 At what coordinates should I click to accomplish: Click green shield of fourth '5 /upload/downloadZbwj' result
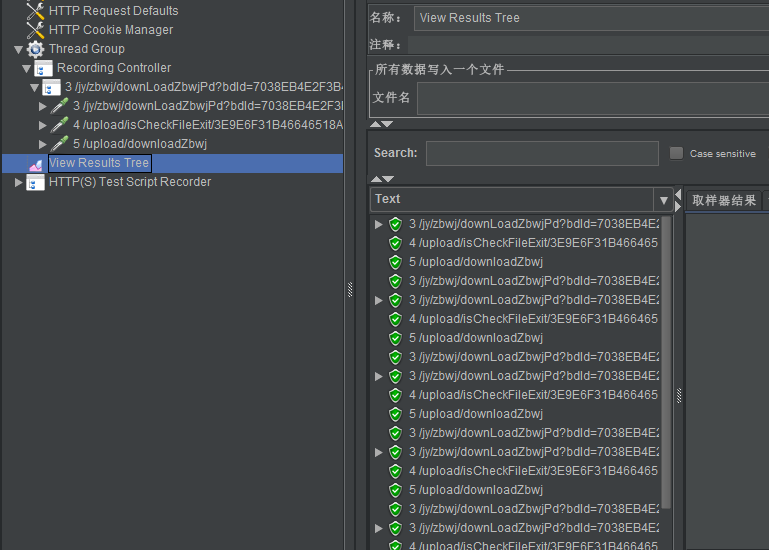pos(395,491)
